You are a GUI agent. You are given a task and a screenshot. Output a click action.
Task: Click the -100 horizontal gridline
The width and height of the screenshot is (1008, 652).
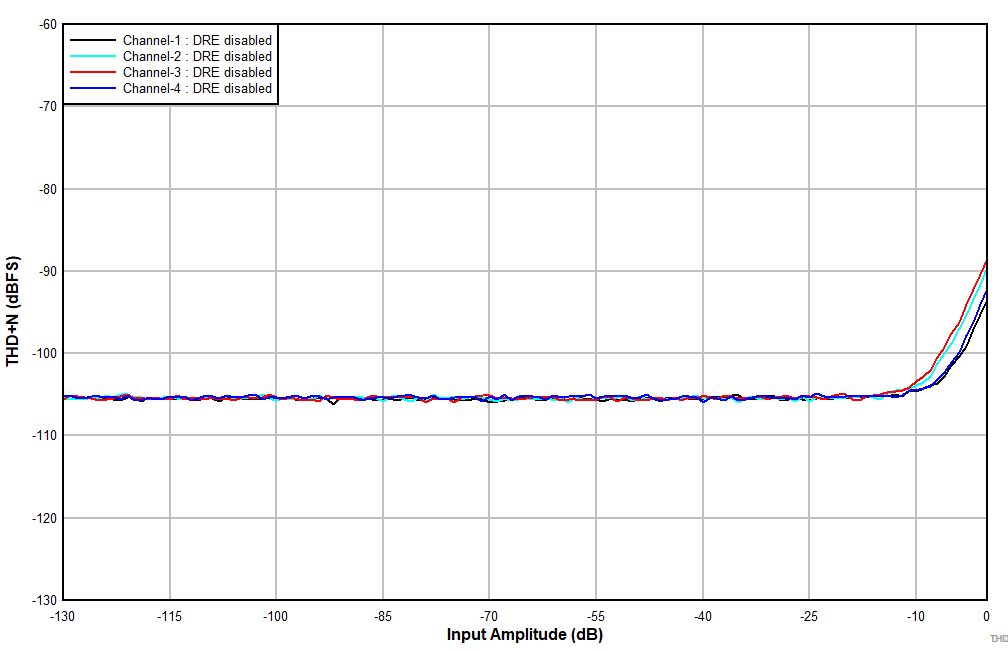[500, 354]
